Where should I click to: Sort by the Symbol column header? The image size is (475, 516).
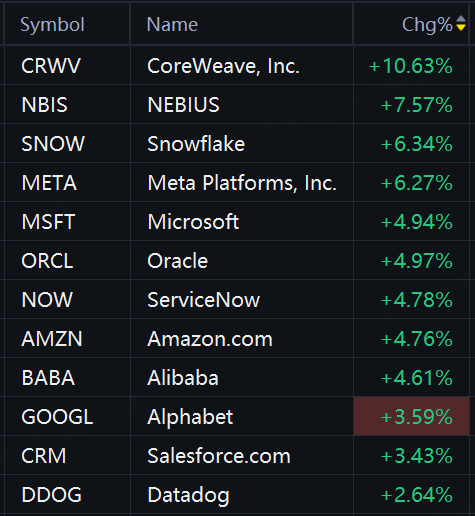pos(52,25)
